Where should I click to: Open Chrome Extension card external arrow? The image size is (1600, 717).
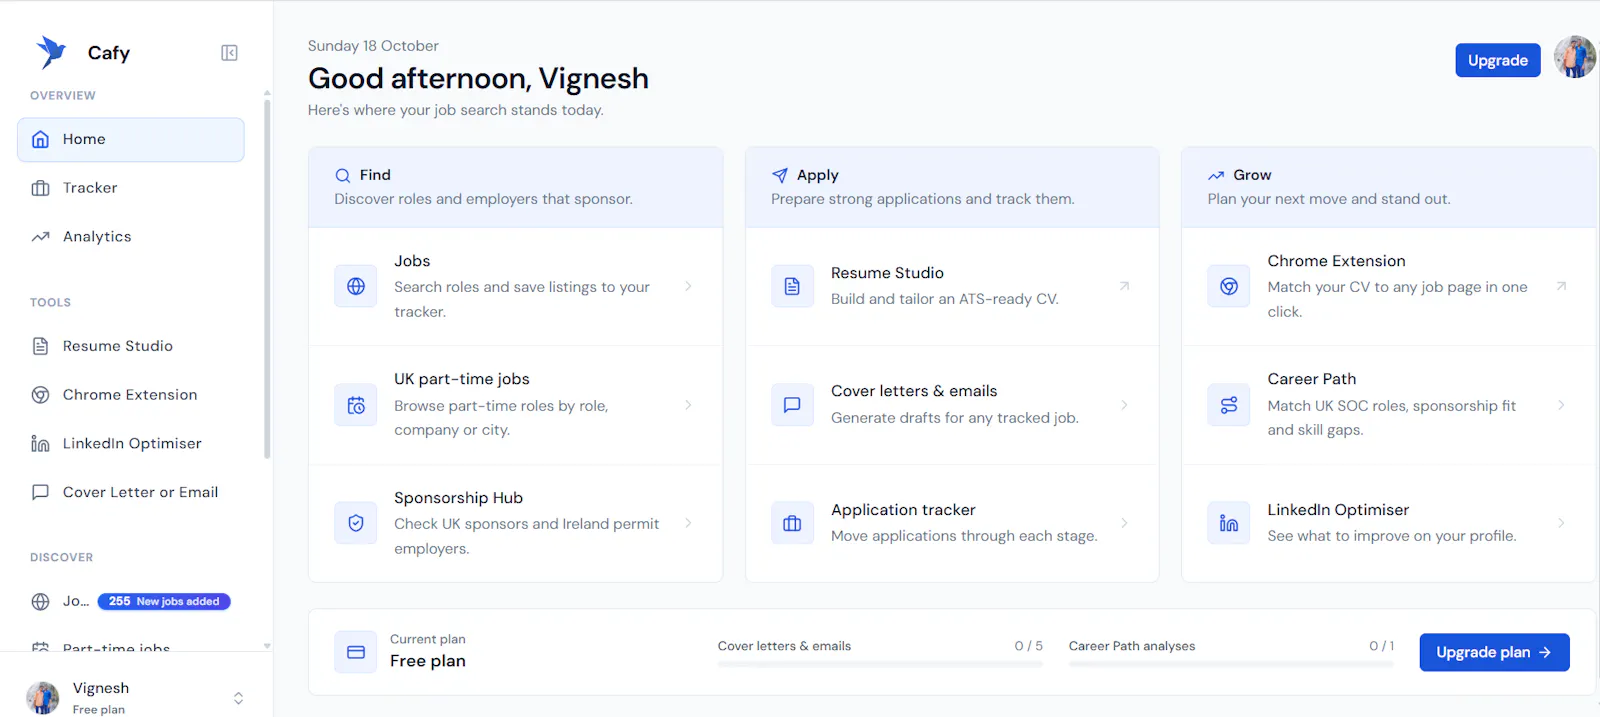[x=1561, y=286]
